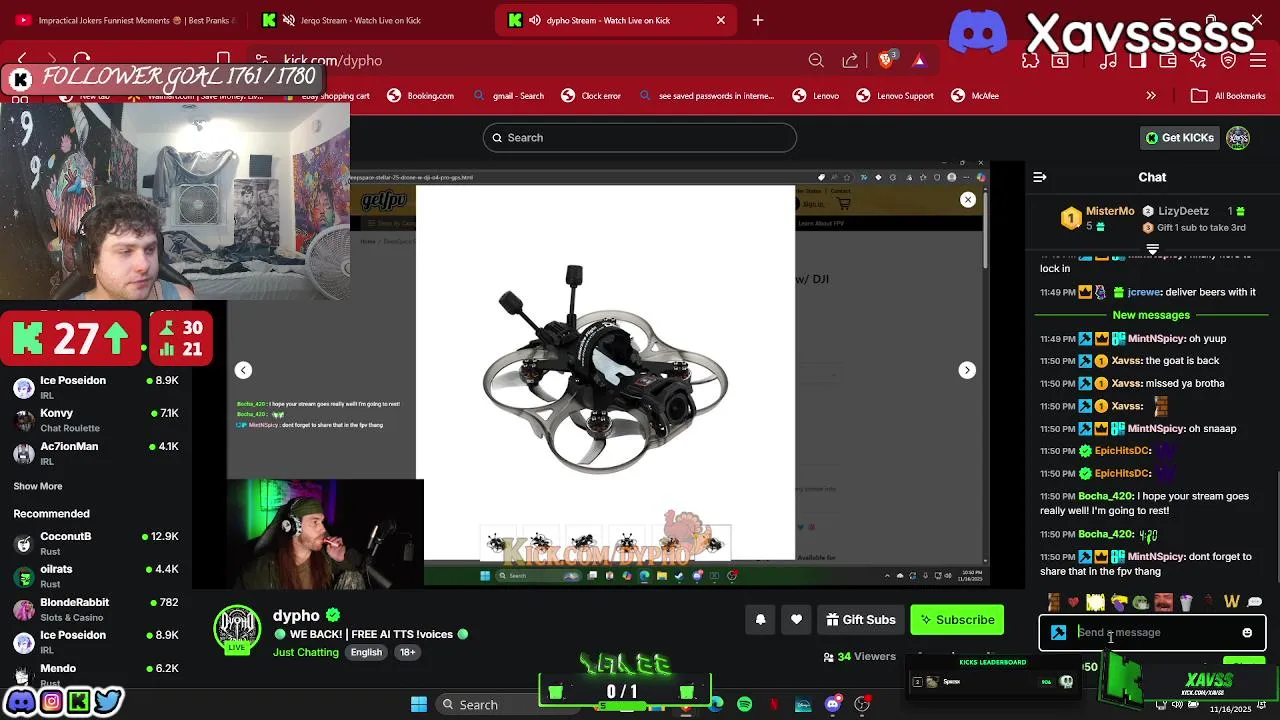Mute the dypho Stream tab speaker icon
This screenshot has width=1280, height=720.
click(x=535, y=20)
